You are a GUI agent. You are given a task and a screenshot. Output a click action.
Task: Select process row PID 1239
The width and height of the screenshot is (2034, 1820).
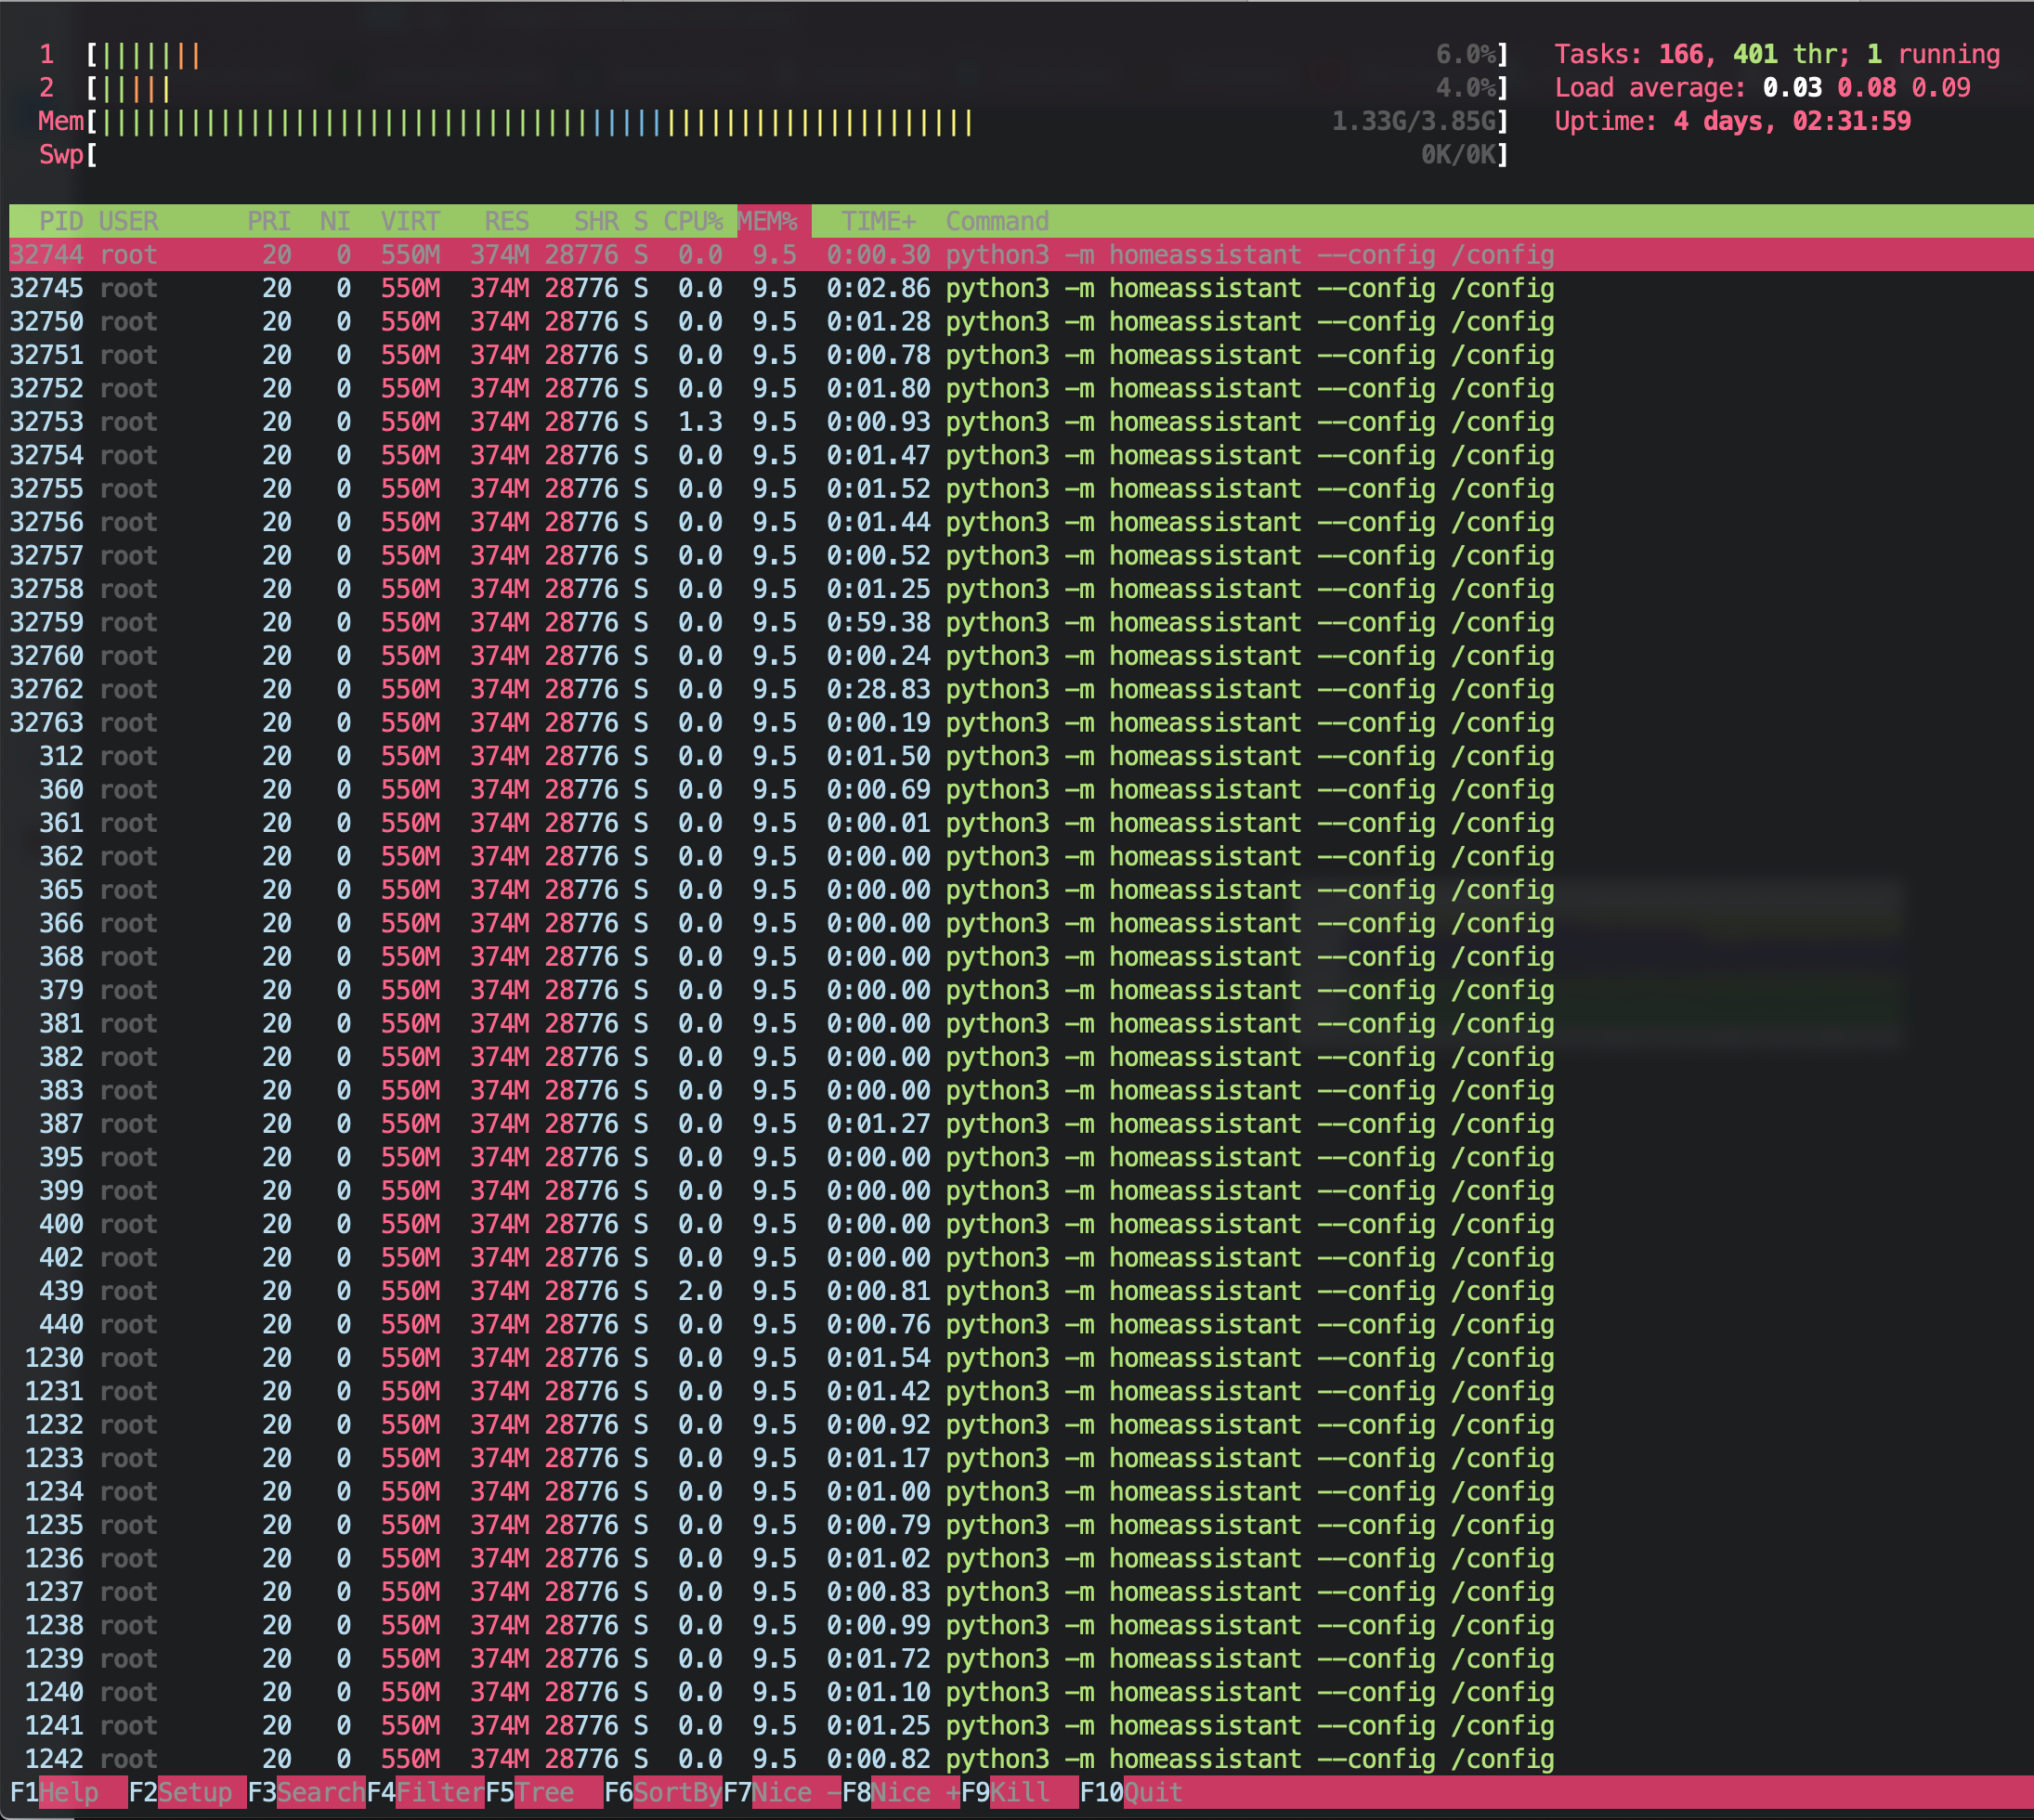tap(1021, 1659)
